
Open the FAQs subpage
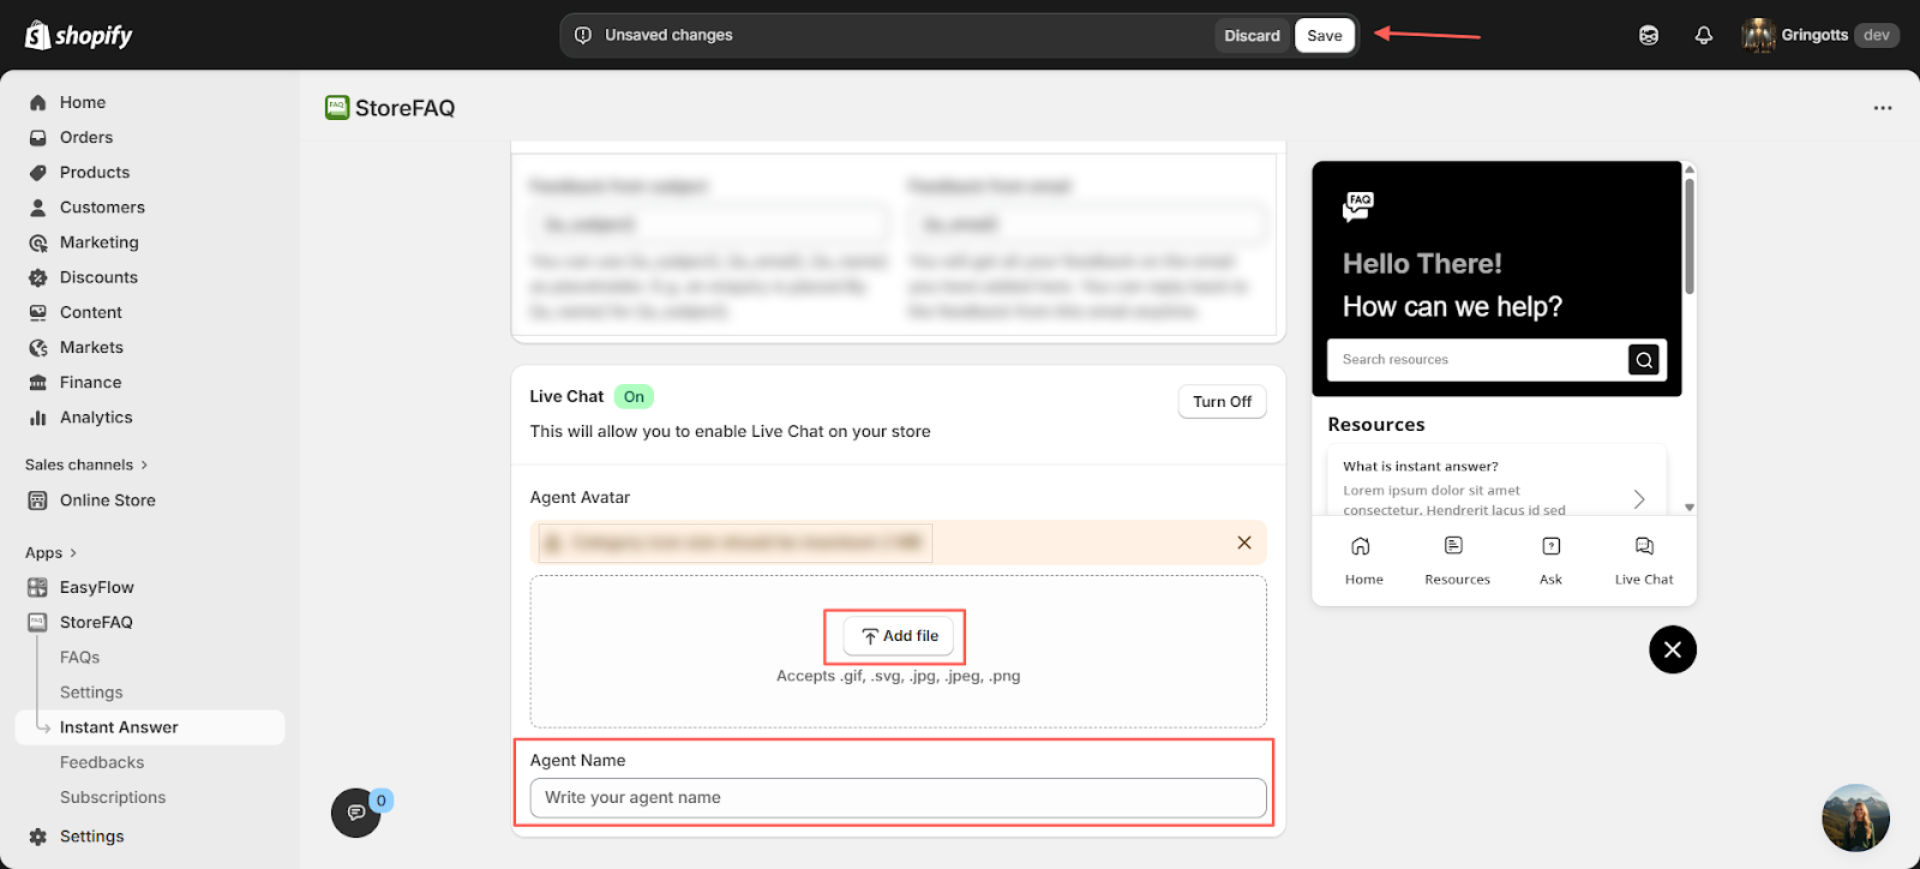click(79, 657)
